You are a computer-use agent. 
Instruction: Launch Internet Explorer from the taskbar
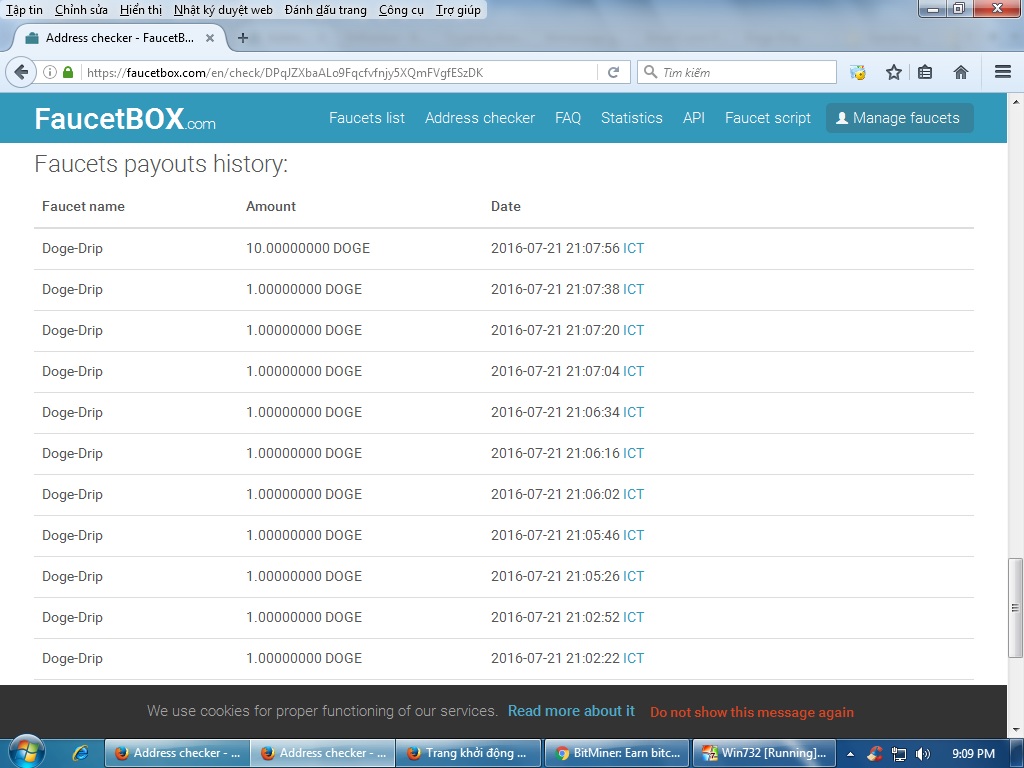(x=80, y=753)
